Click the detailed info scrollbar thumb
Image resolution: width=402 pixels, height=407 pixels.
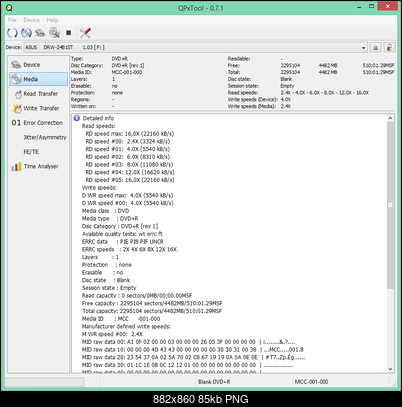(x=390, y=205)
